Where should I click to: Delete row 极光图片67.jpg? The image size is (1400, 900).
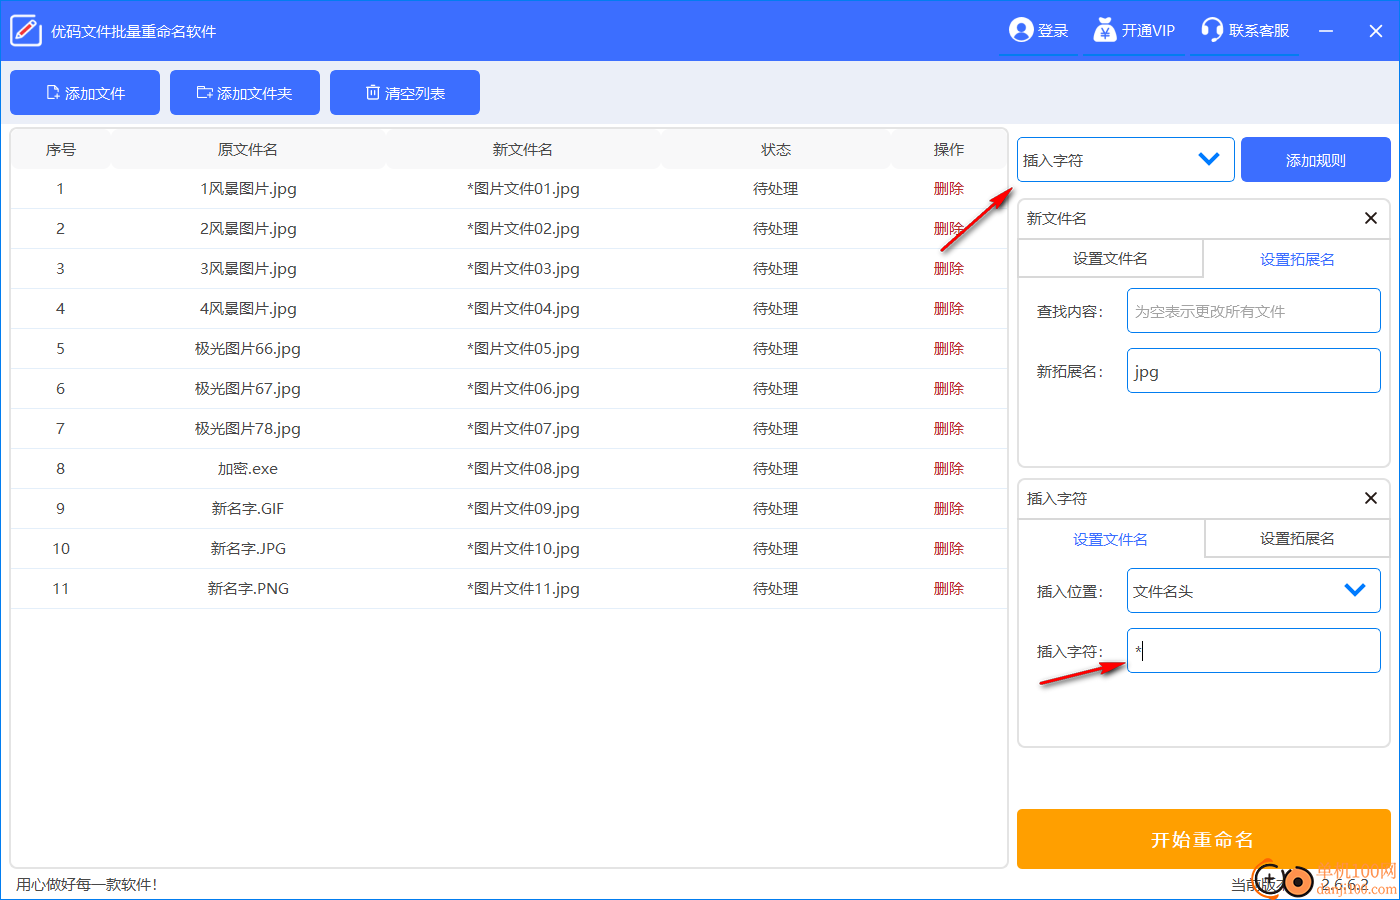[x=949, y=389]
